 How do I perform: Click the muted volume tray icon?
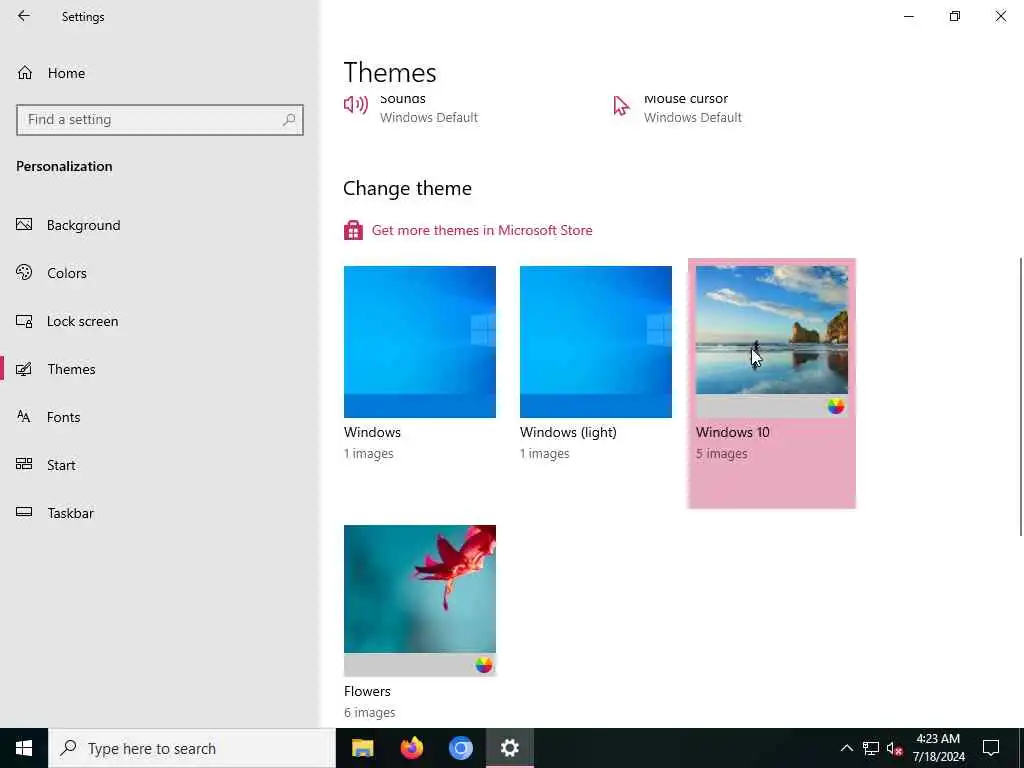(x=895, y=748)
